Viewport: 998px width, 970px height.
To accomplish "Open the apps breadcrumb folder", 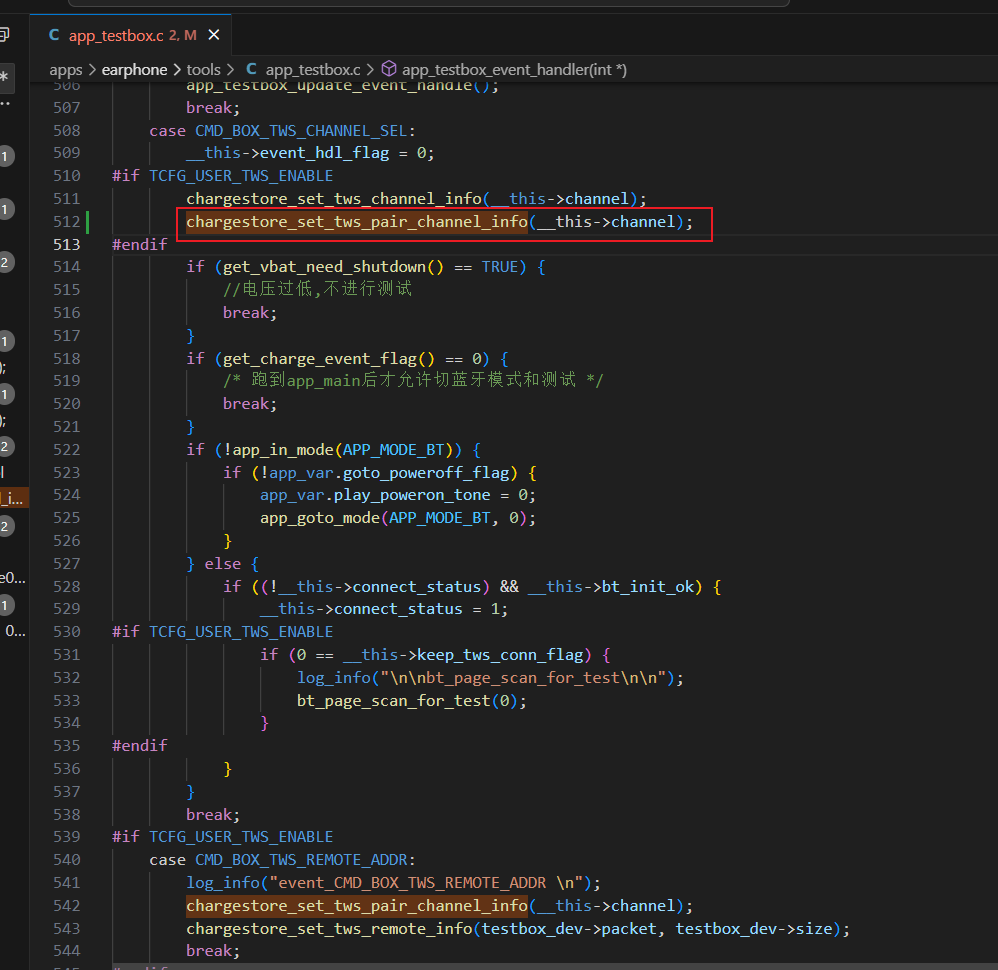I will [x=66, y=69].
